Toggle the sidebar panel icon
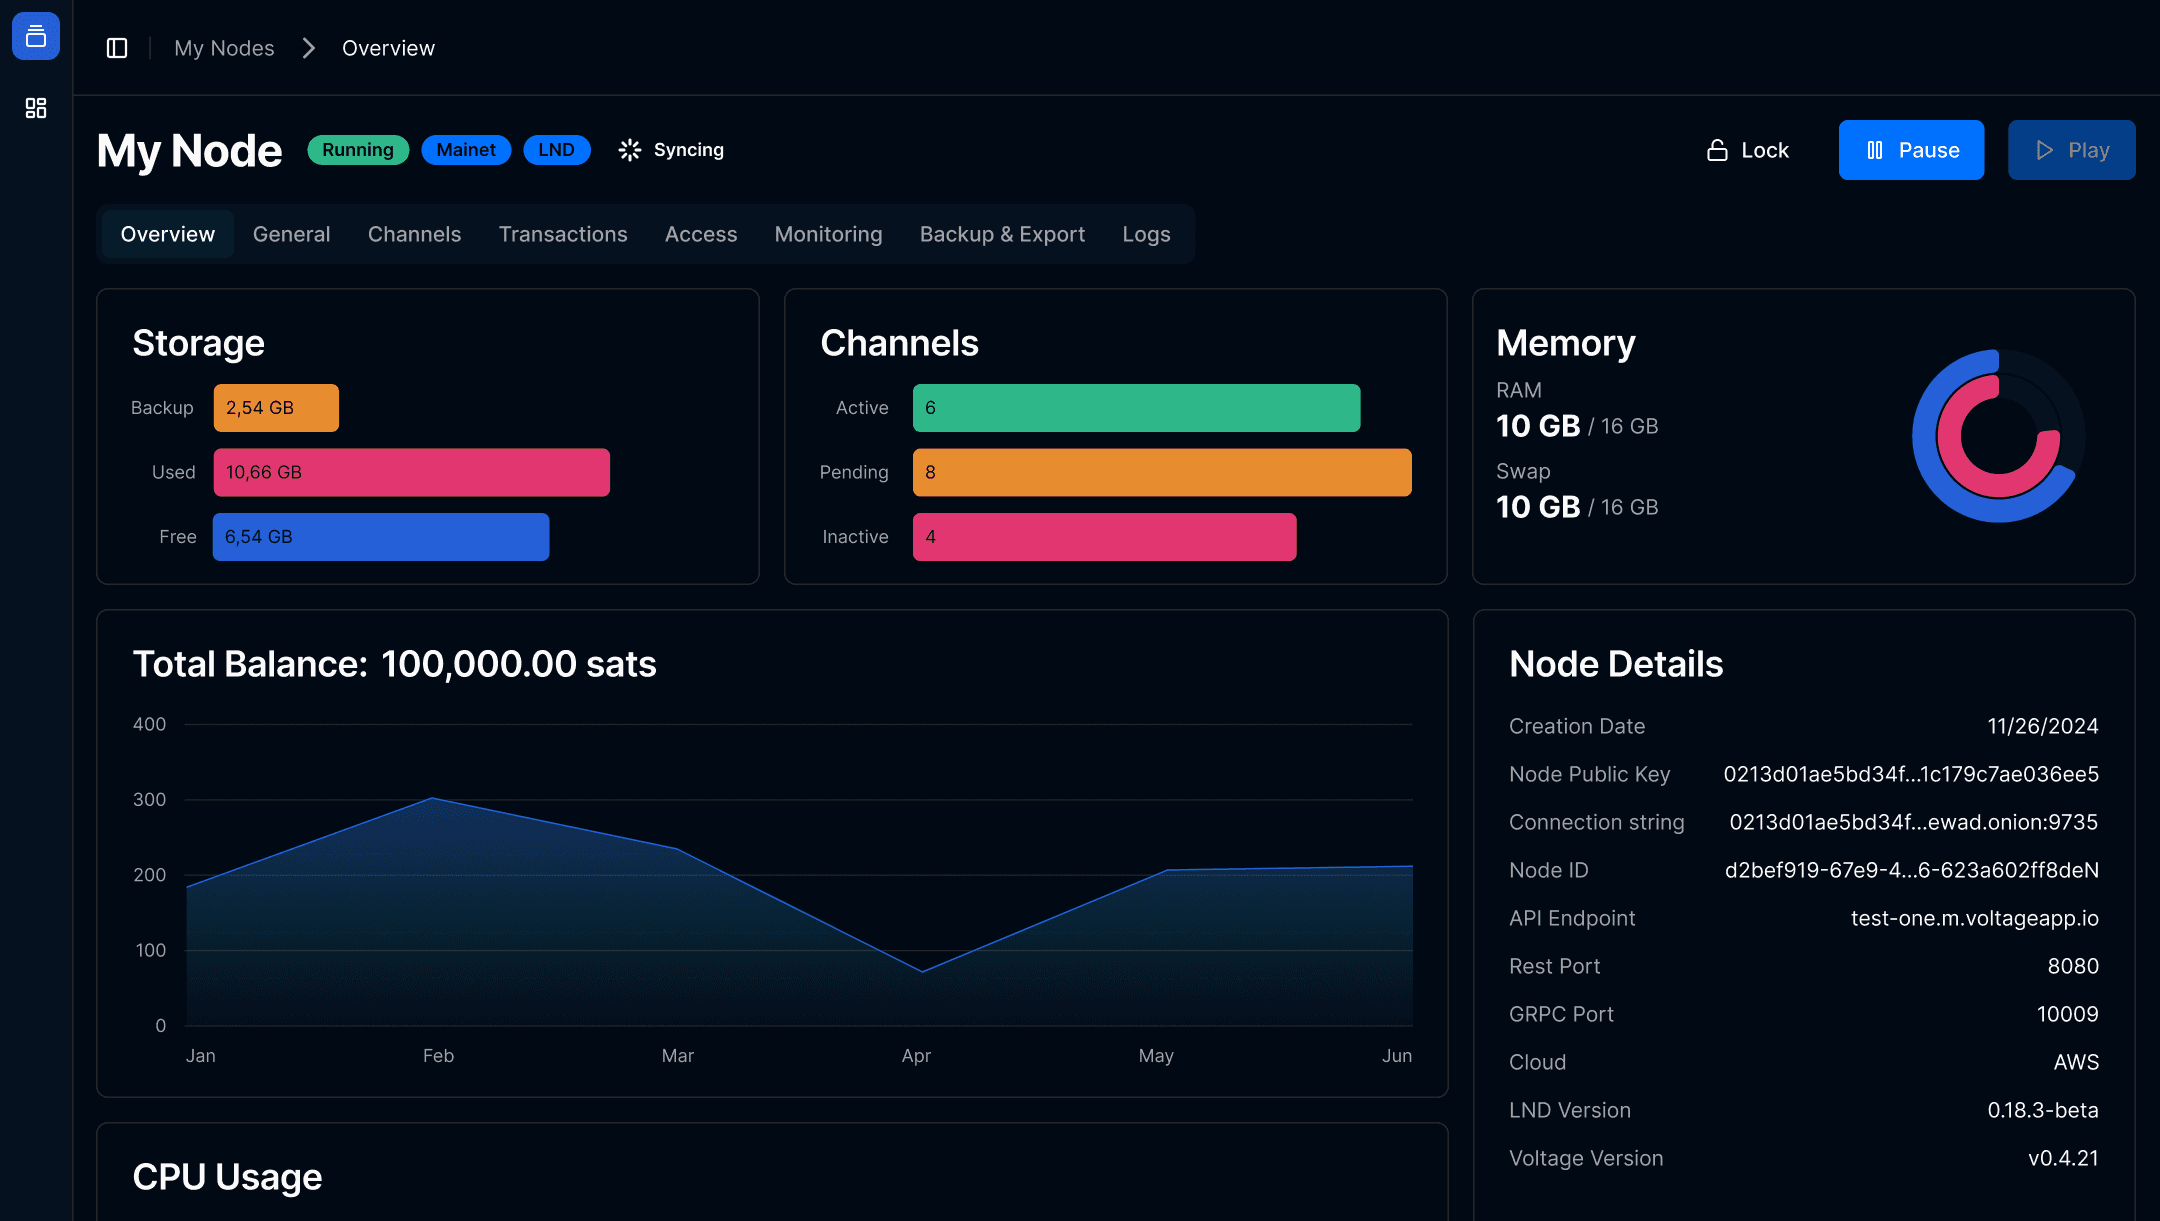 point(117,48)
